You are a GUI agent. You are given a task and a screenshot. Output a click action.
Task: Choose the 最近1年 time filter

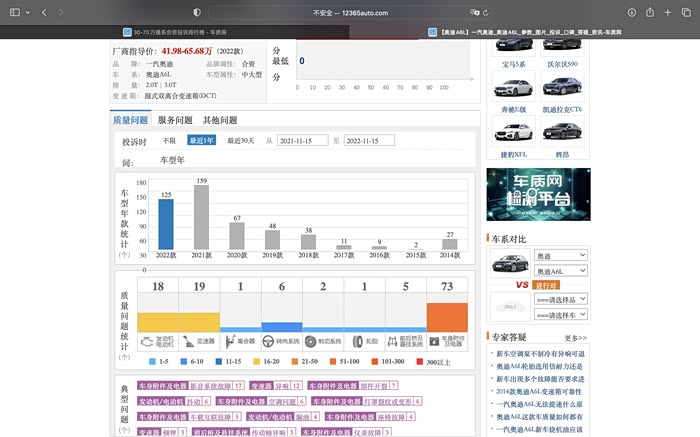(x=201, y=141)
